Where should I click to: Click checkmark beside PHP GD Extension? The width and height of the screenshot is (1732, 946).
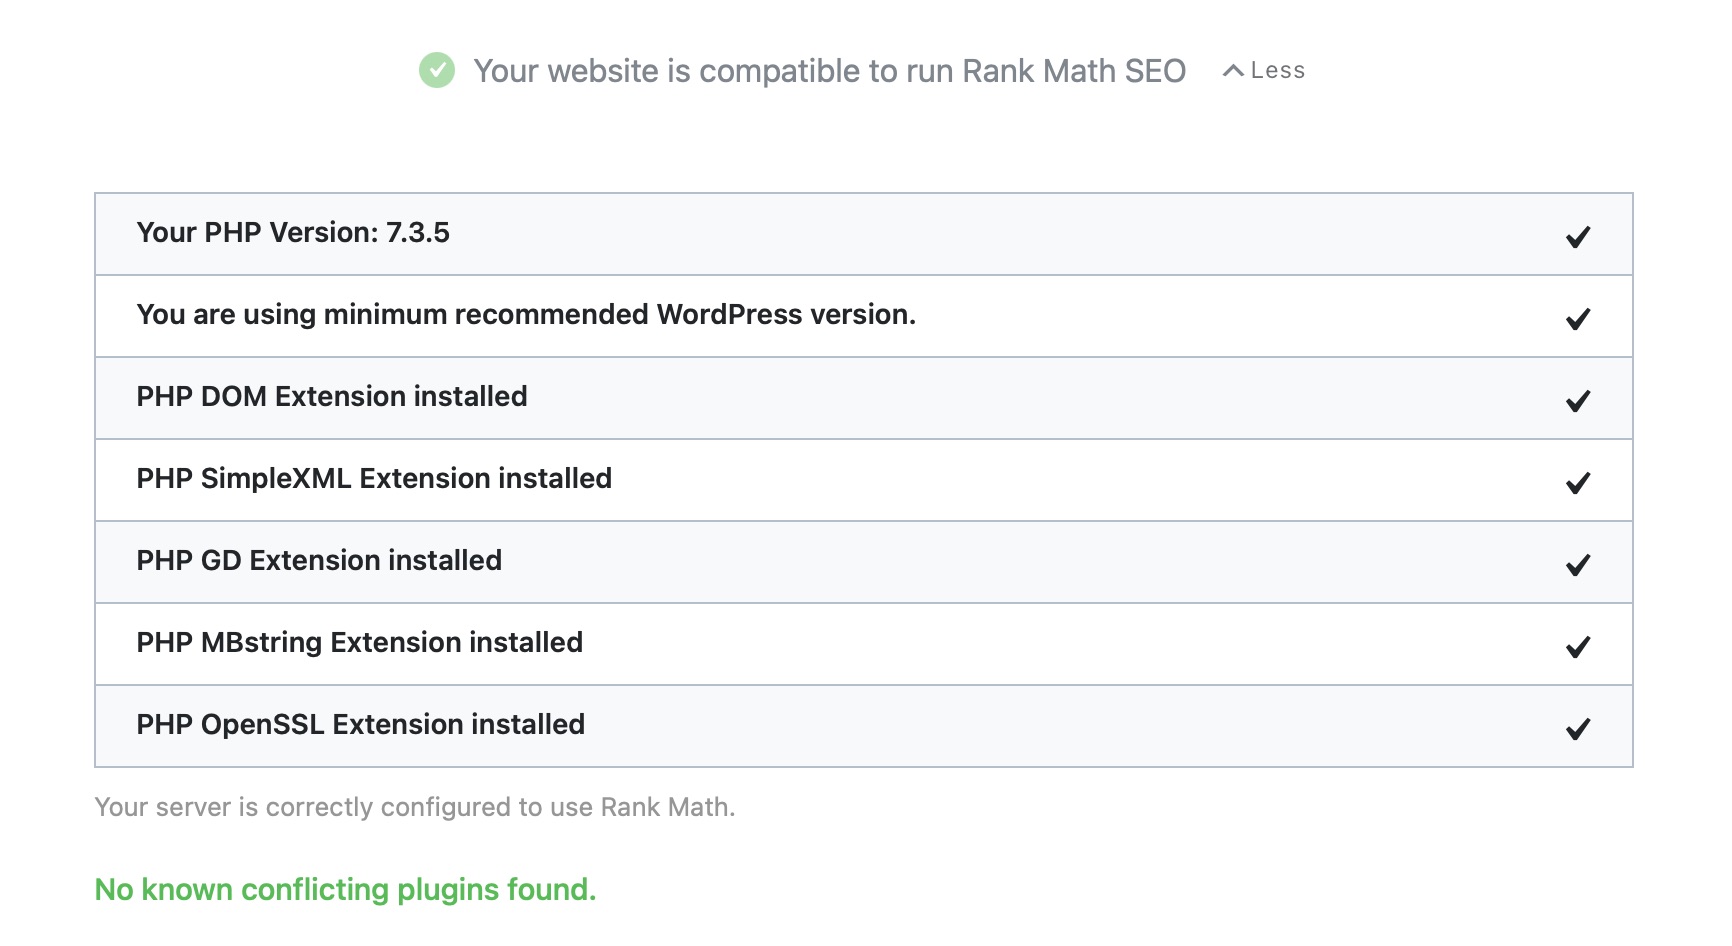pyautogui.click(x=1578, y=565)
